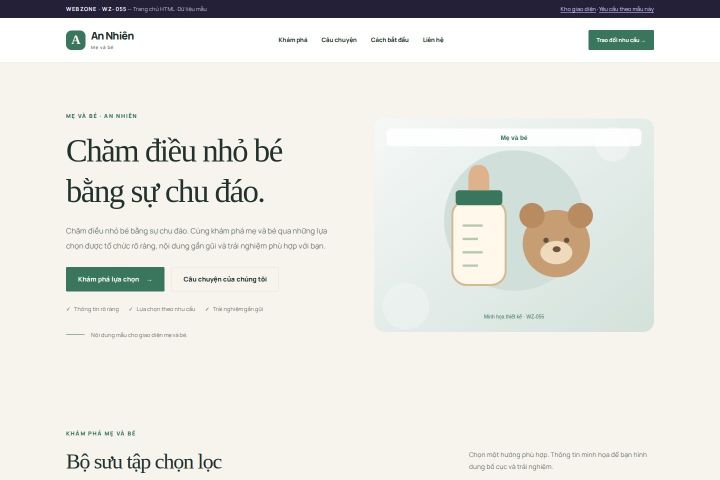Screen dimensions: 720x480
Task: Click the heading Bộ sưu tập chọn lọc
Action: coord(144,462)
